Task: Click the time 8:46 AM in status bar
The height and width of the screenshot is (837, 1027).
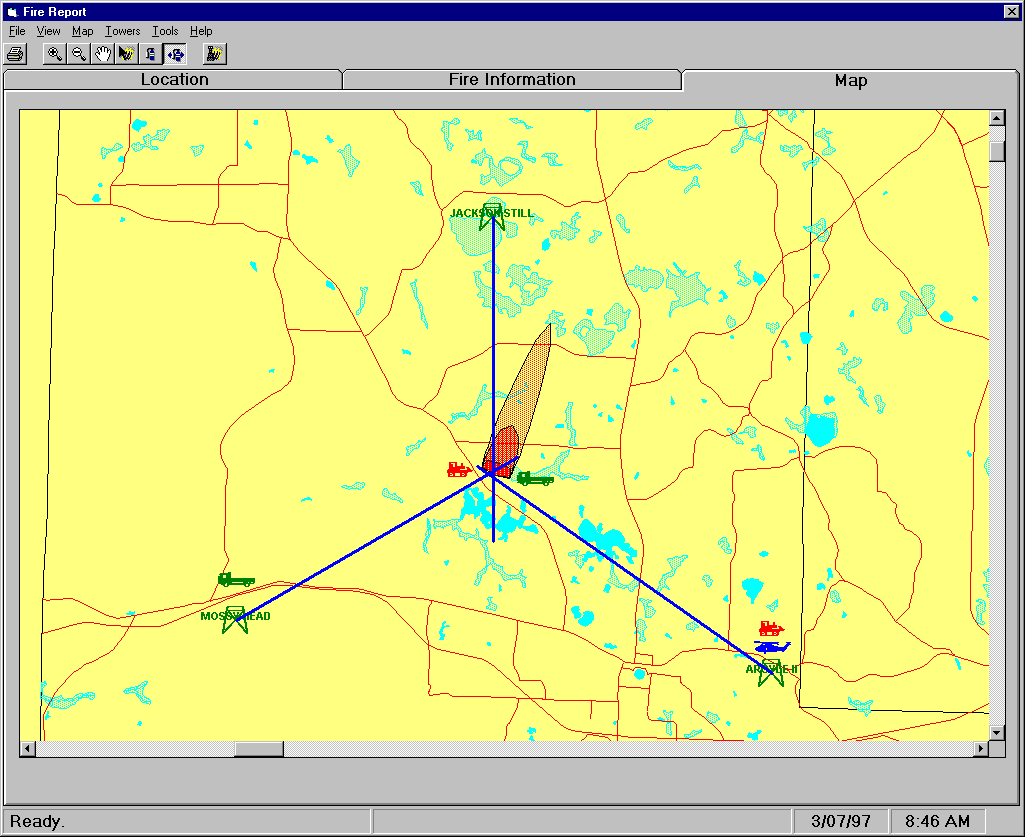Action: point(937,821)
